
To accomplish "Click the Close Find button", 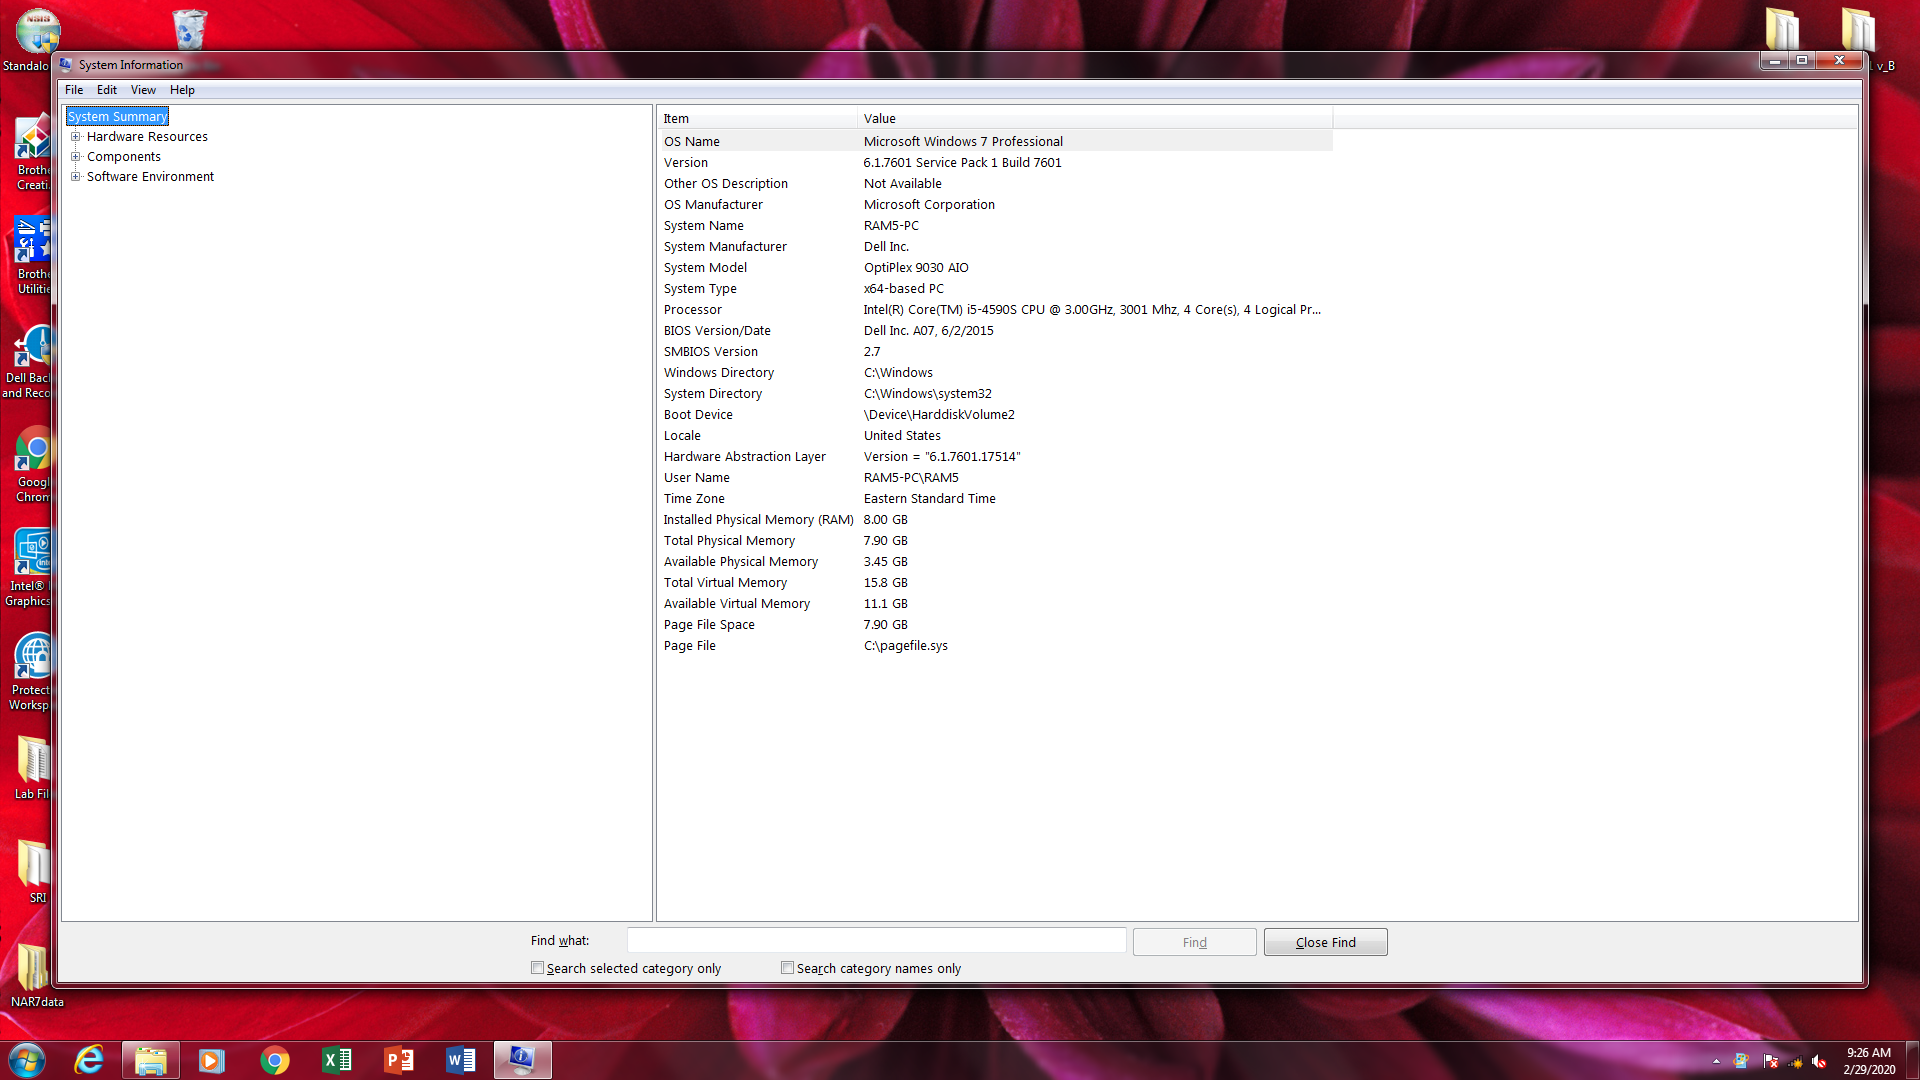I will [1325, 942].
